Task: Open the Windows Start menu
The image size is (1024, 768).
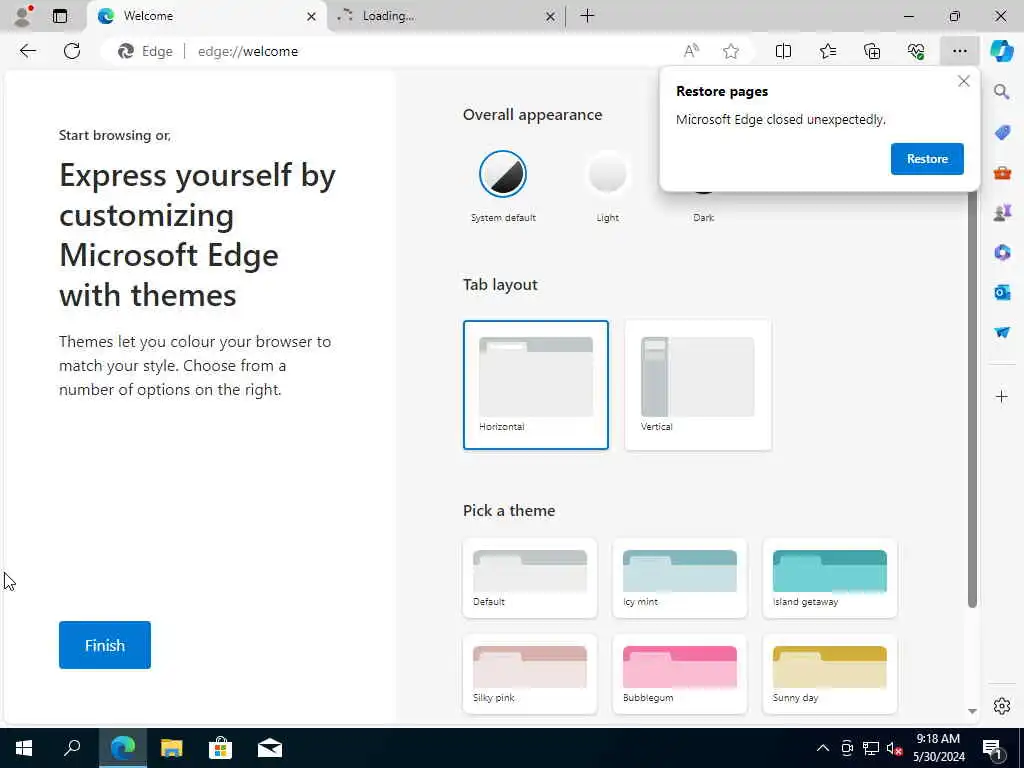Action: click(24, 748)
